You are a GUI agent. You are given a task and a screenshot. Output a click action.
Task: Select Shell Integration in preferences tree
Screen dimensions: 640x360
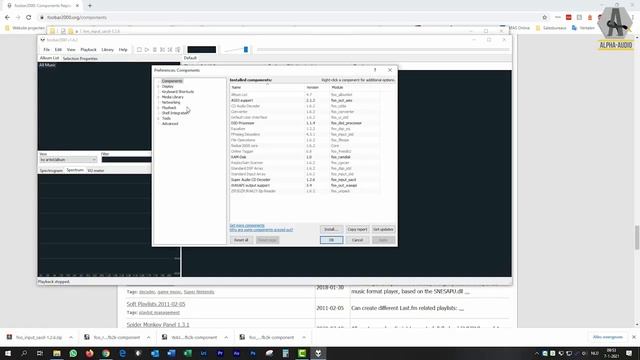(175, 113)
